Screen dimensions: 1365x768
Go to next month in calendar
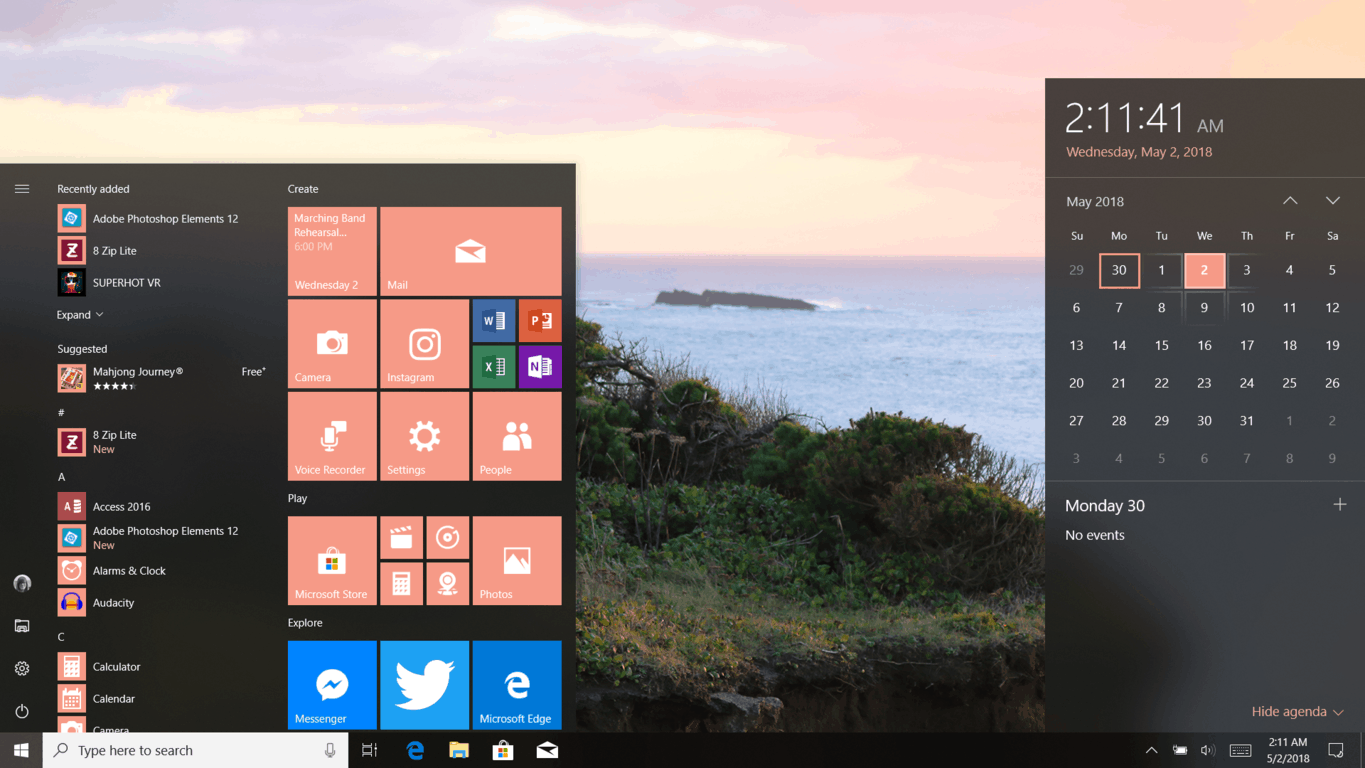click(x=1333, y=201)
